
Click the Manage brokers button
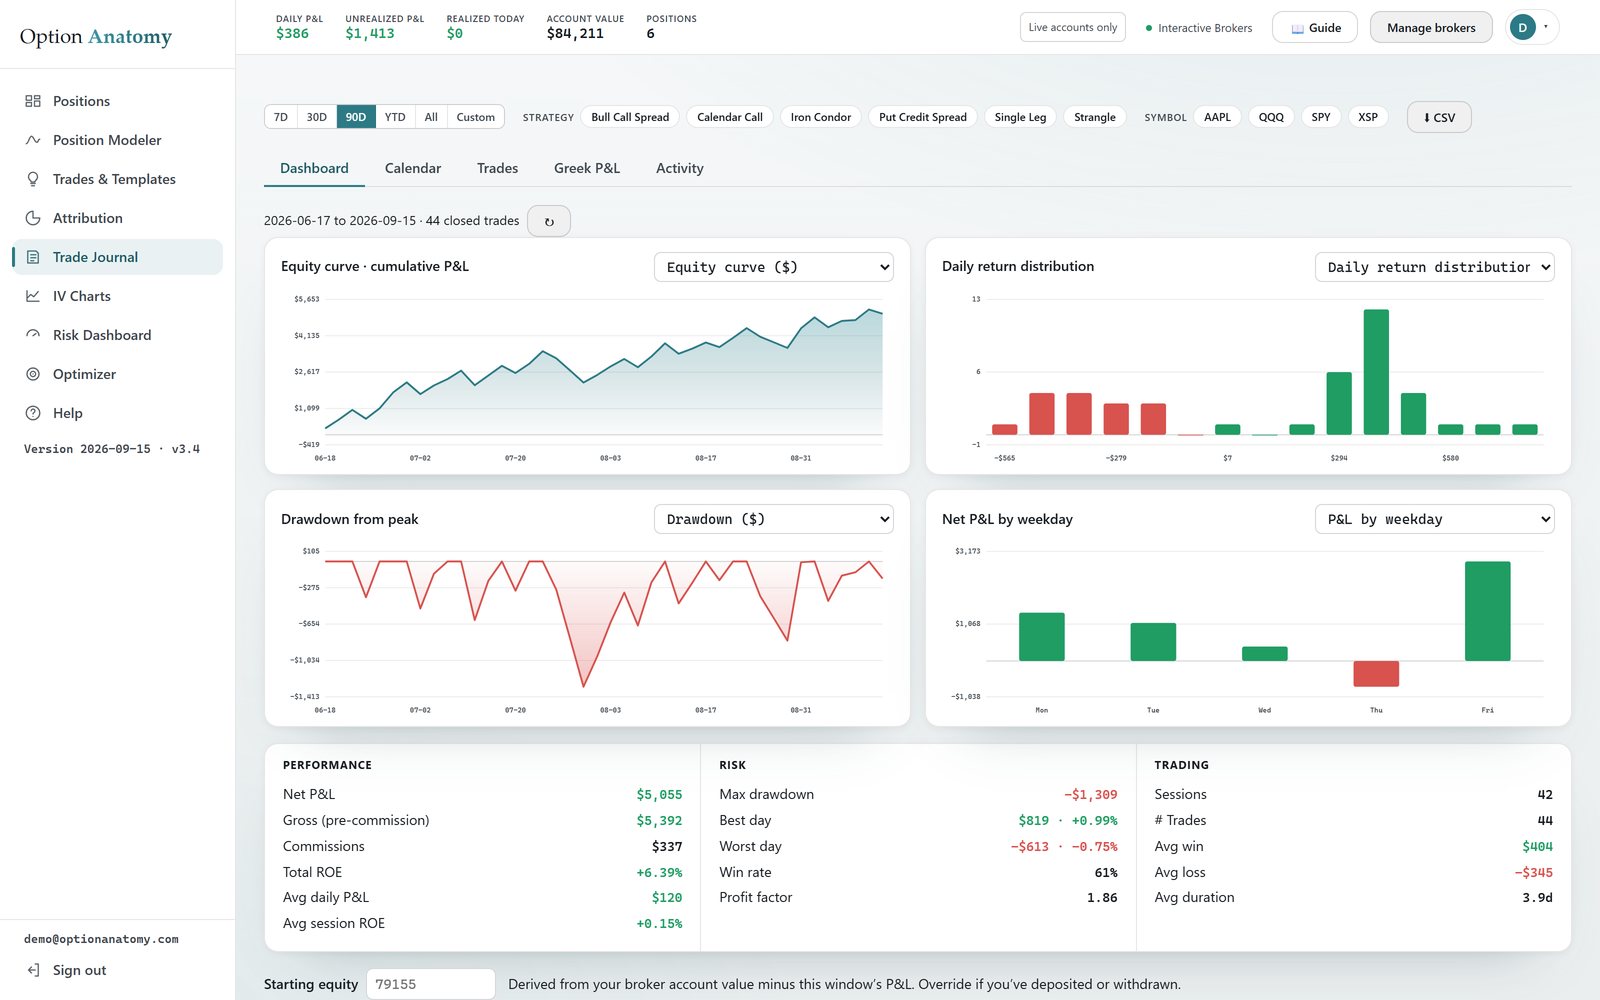[x=1431, y=28]
